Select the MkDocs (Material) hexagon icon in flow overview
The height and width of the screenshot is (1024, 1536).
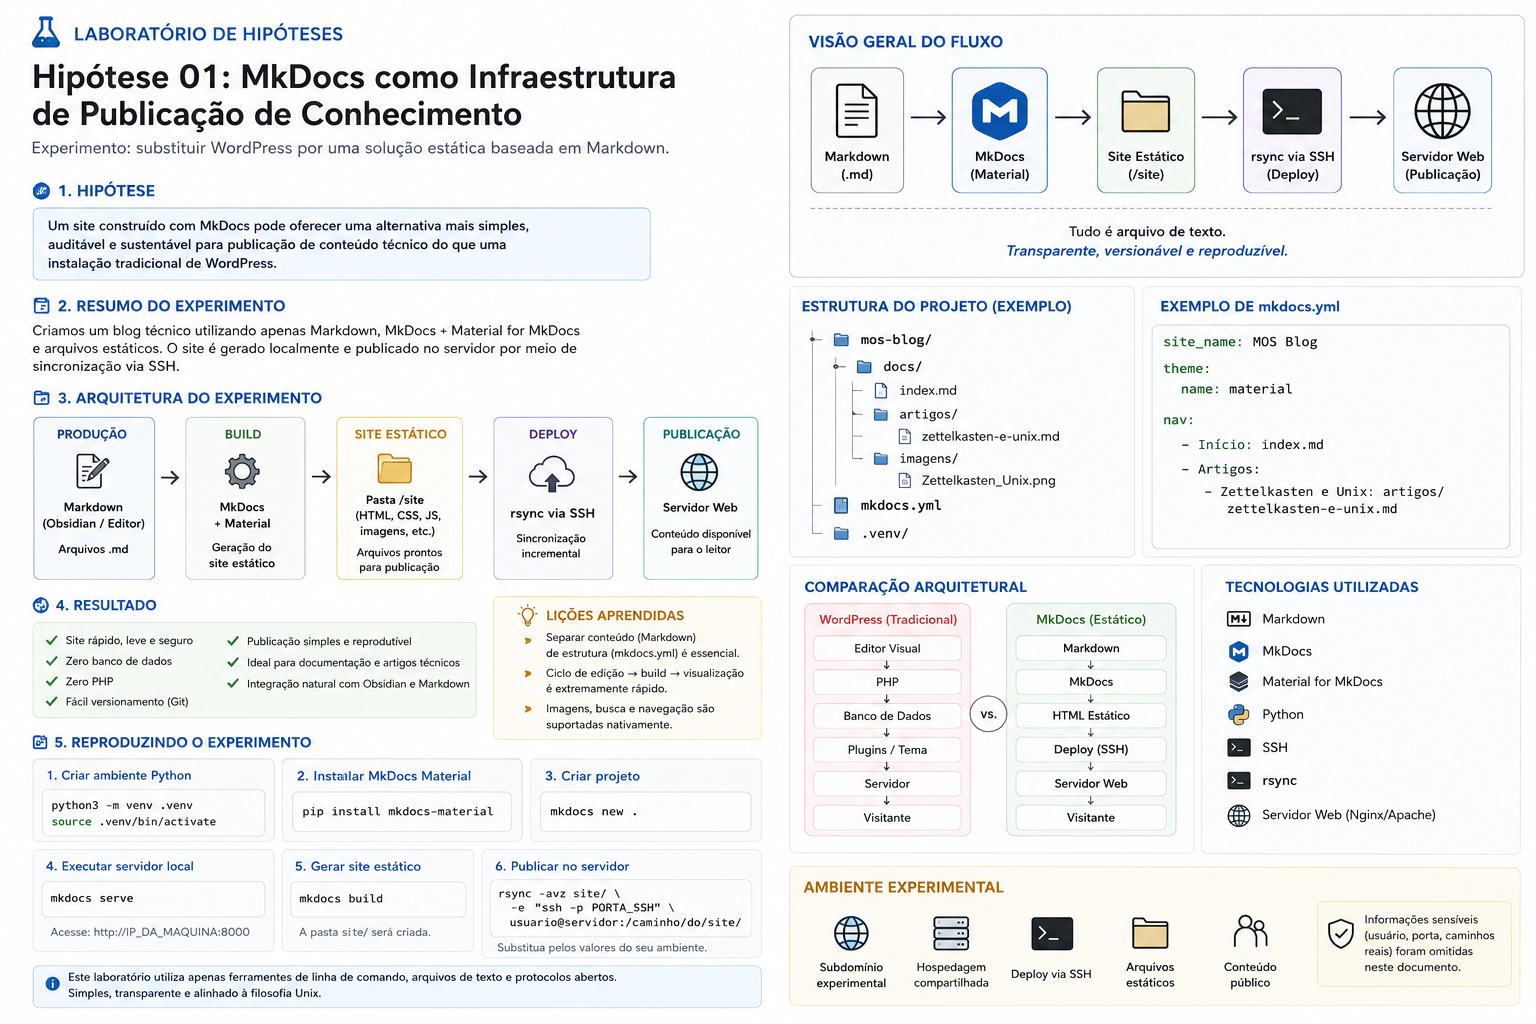pyautogui.click(x=1000, y=111)
